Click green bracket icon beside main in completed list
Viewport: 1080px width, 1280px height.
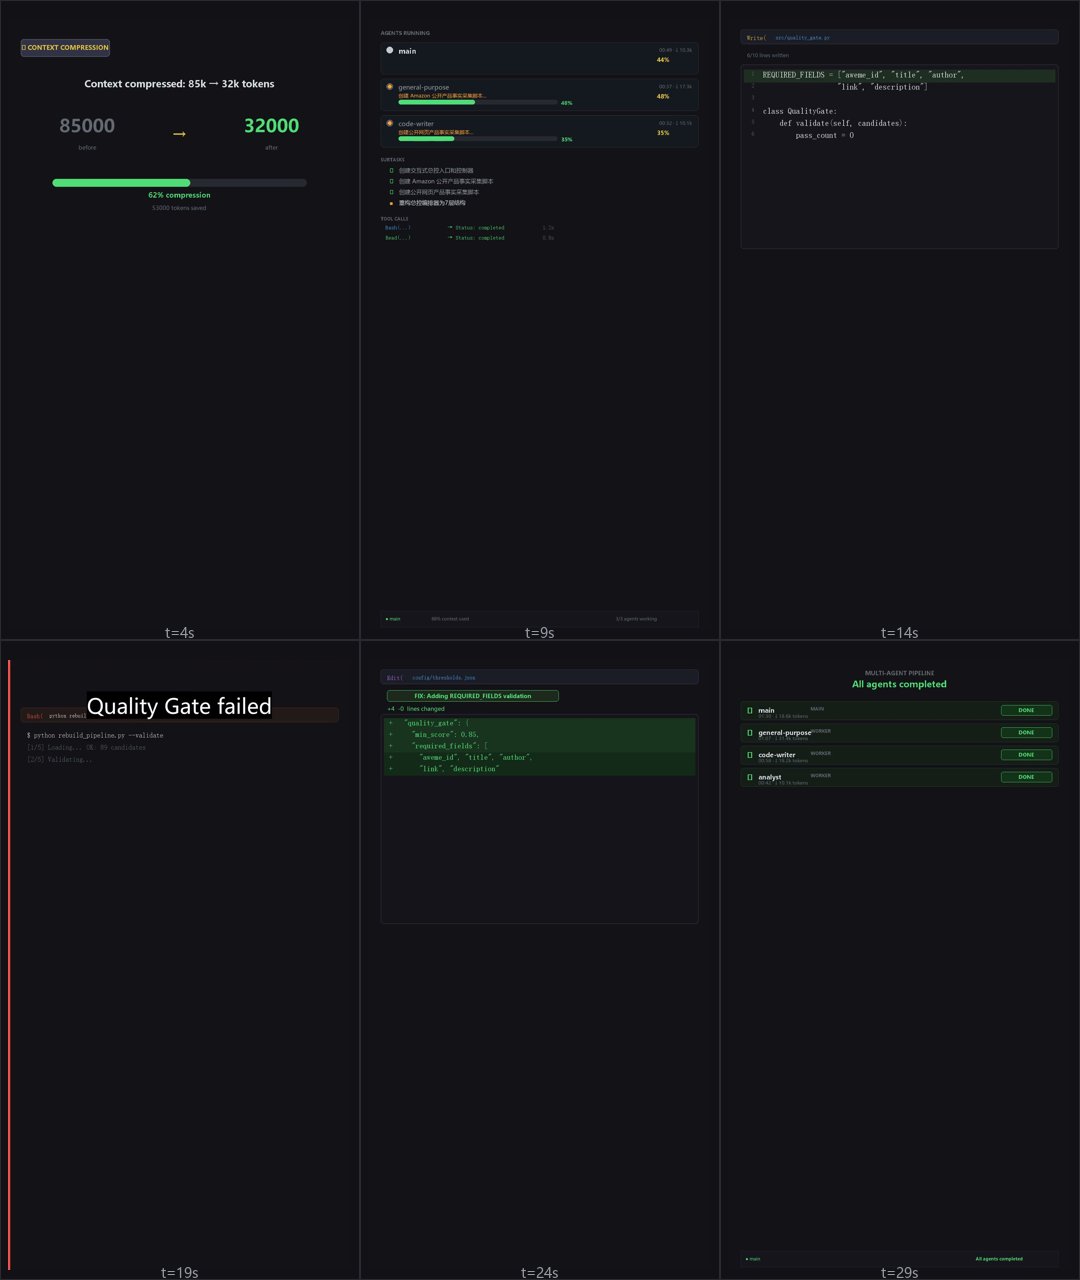(750, 711)
